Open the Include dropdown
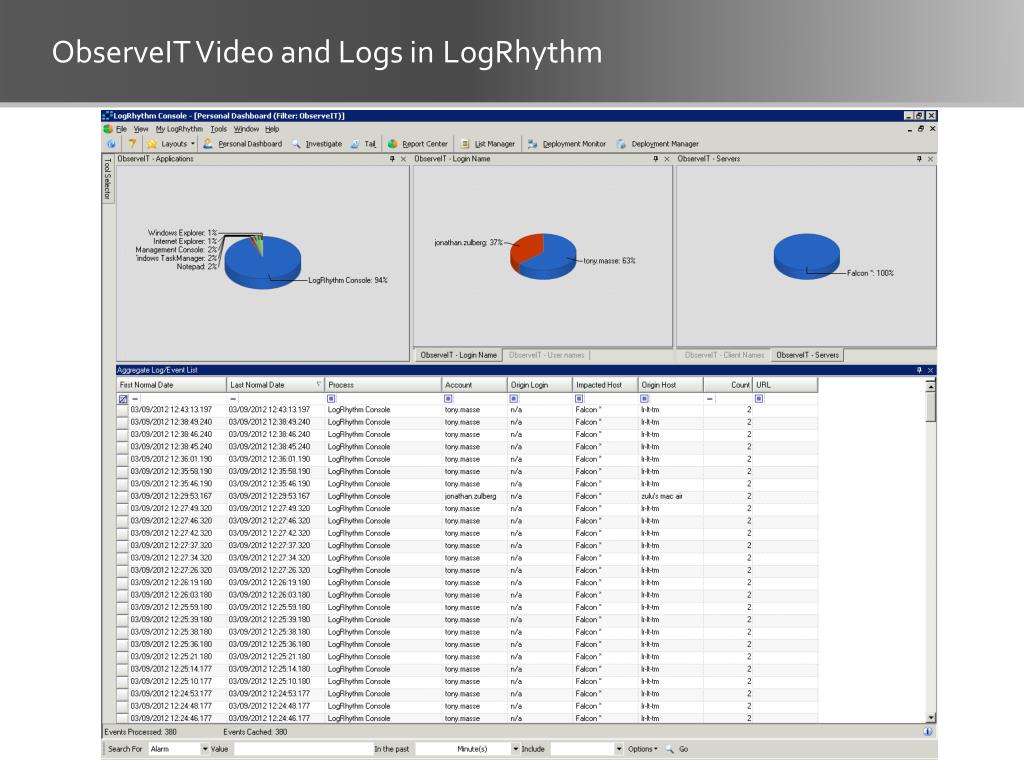 [618, 749]
